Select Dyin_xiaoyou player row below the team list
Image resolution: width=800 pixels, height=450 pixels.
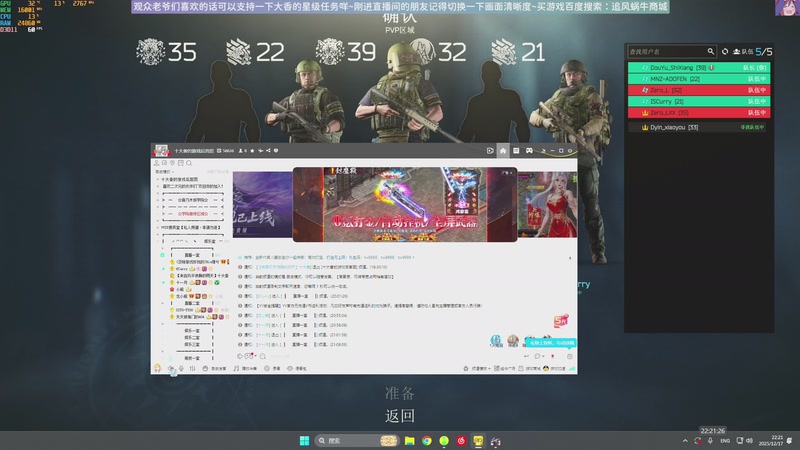pos(698,127)
